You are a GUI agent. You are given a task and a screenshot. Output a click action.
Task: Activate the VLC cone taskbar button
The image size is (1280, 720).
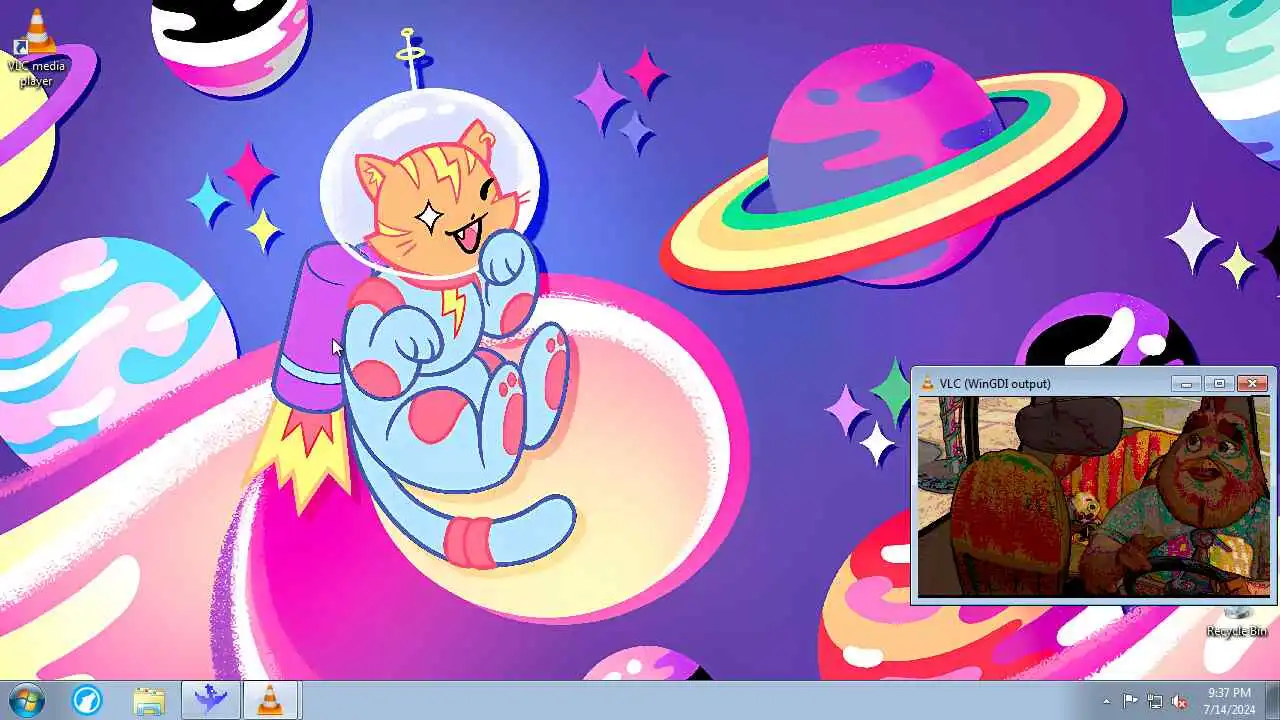tap(270, 700)
